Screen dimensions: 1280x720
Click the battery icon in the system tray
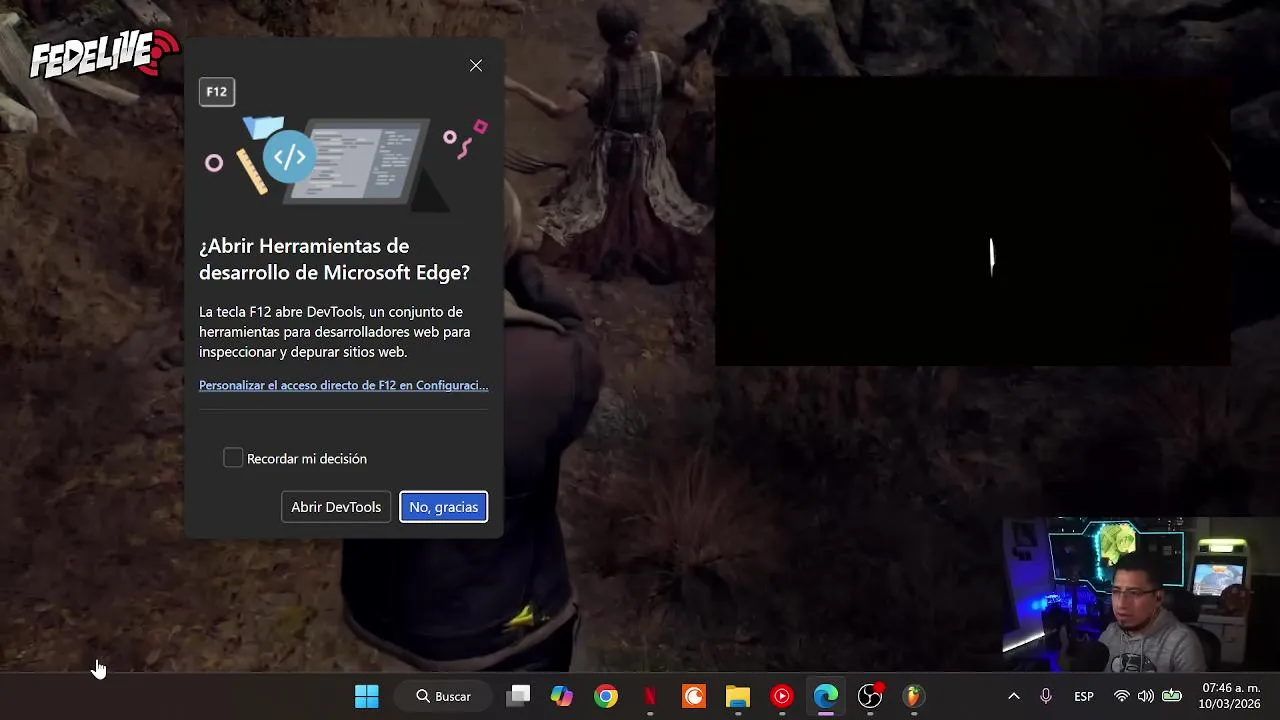1172,696
